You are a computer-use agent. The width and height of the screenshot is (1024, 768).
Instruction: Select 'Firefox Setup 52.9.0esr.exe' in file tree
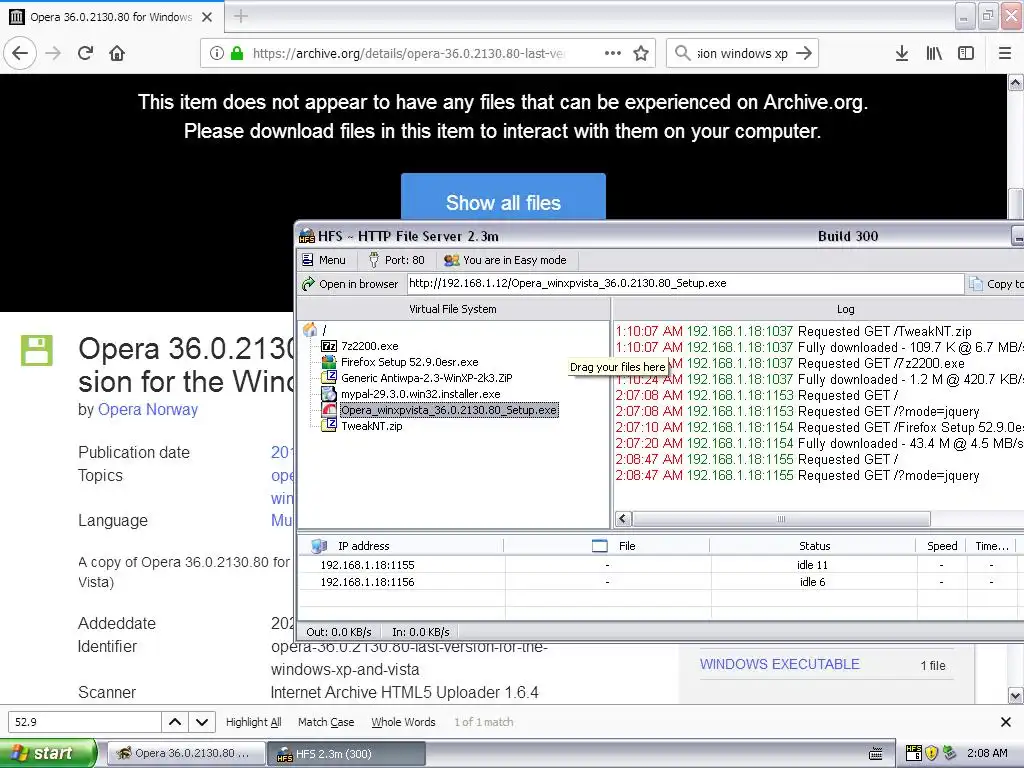[409, 362]
